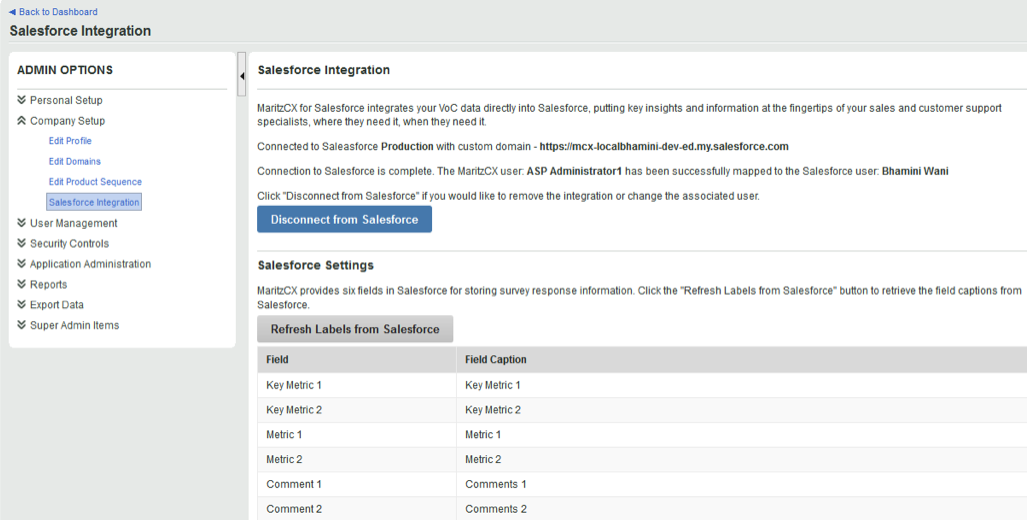Click the Bhamini Wani user name

click(915, 172)
